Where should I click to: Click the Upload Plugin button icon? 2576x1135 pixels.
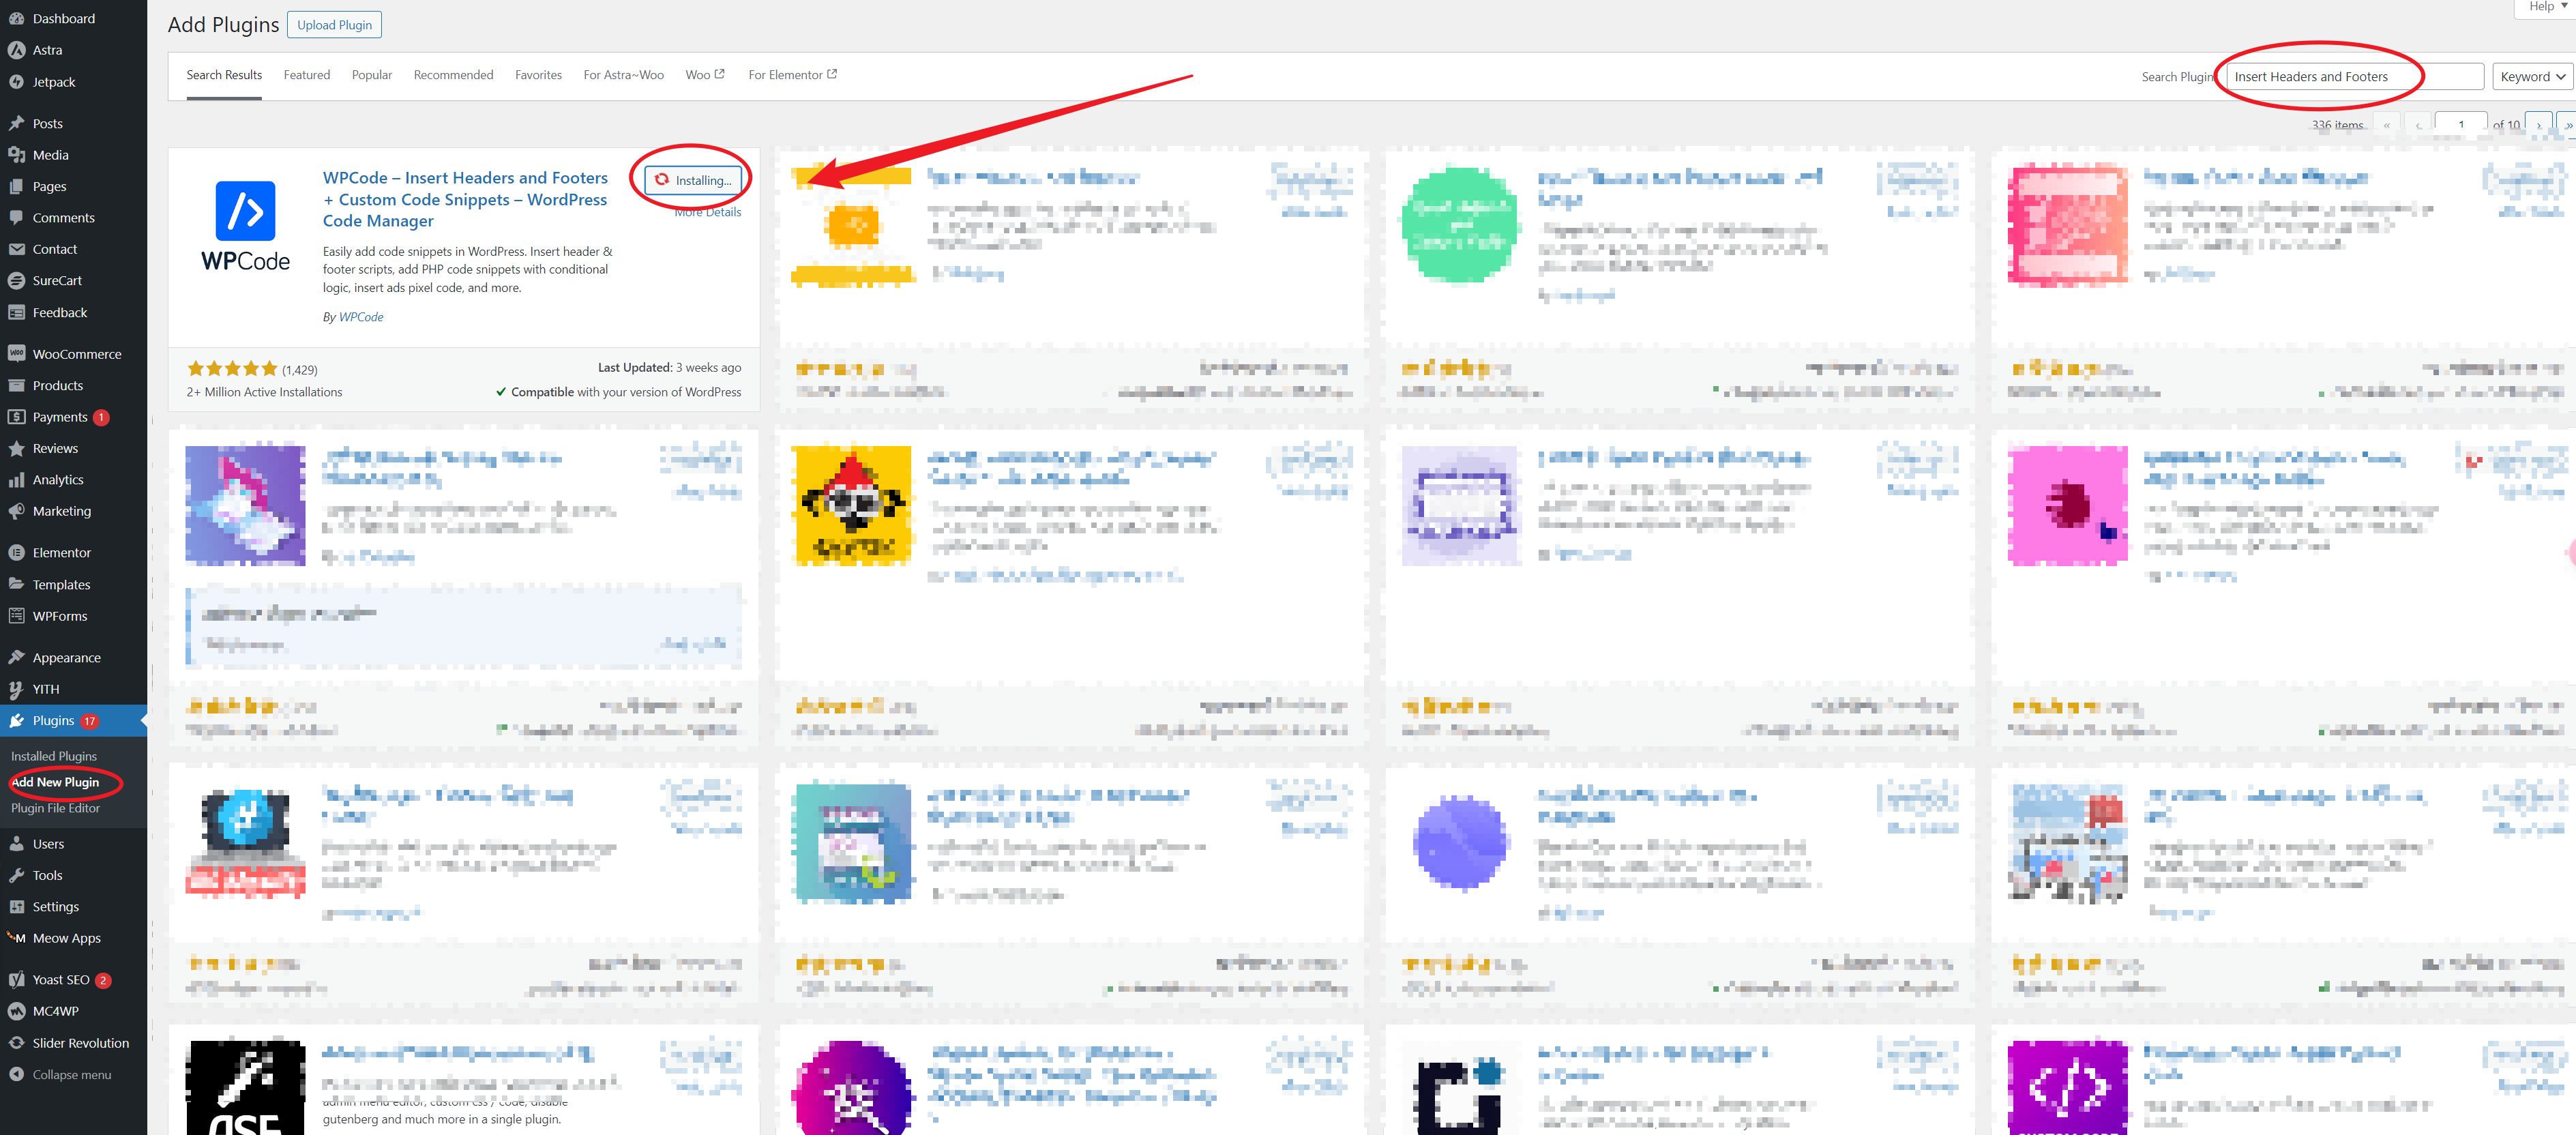coord(332,25)
